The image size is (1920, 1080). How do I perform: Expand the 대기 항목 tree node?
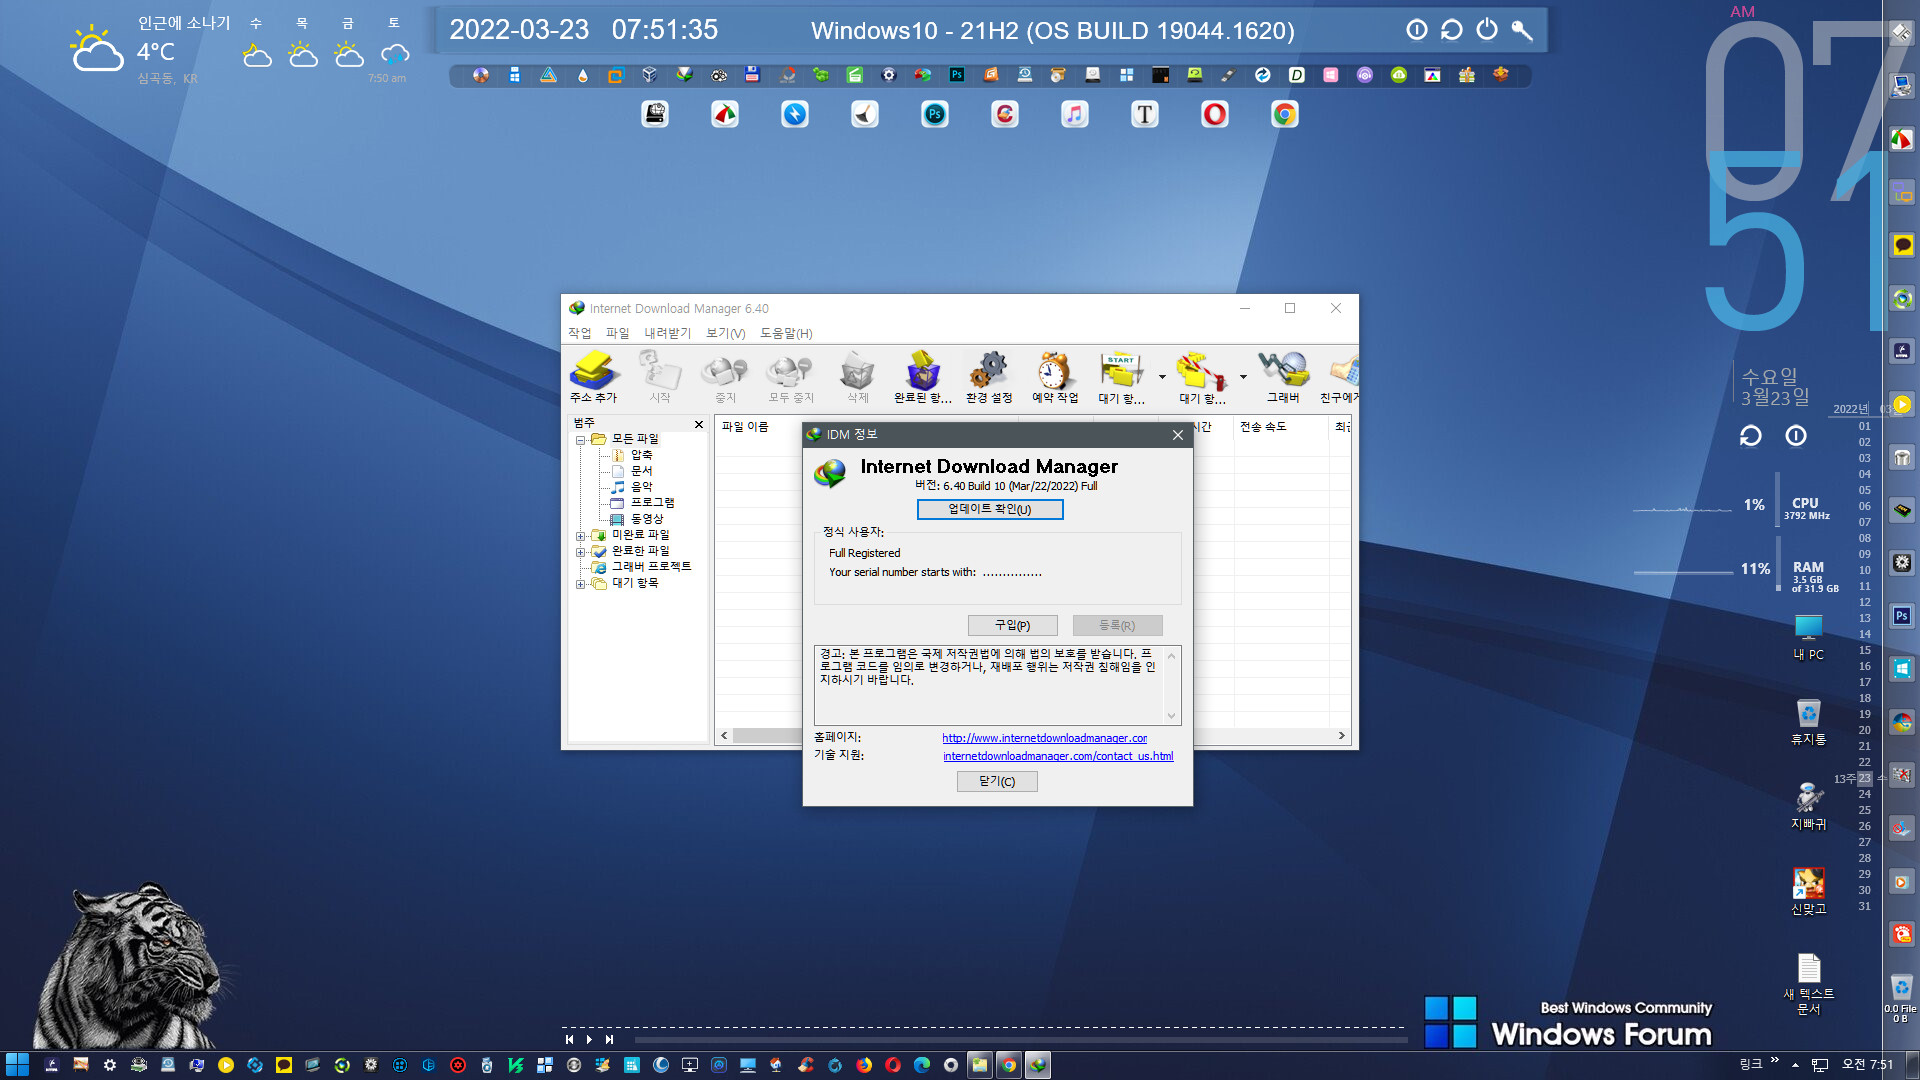pos(580,583)
